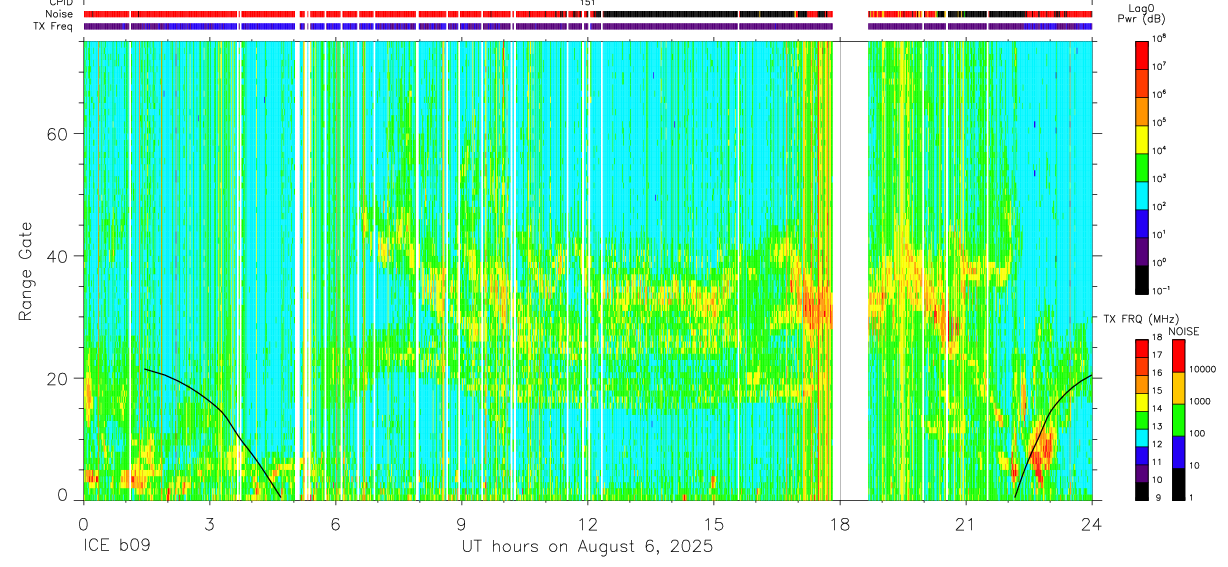Click the yellow segment of the TX FRQ colorbar
Viewport: 1228px width, 567px height.
pos(1143,402)
